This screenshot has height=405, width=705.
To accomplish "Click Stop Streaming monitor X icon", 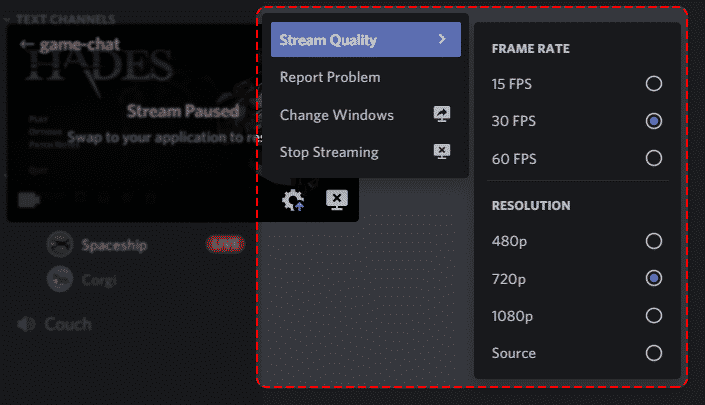I will pyautogui.click(x=442, y=151).
